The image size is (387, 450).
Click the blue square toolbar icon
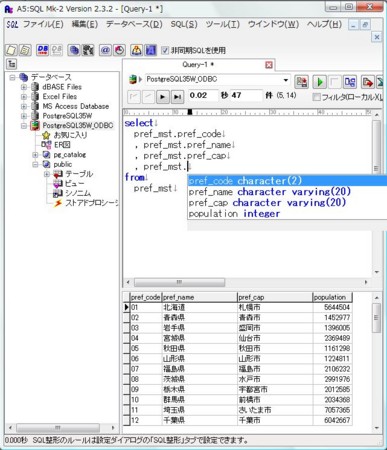point(150,50)
